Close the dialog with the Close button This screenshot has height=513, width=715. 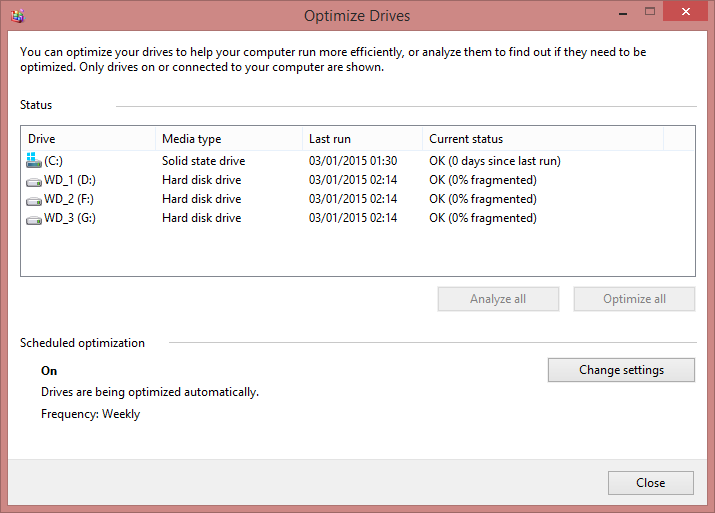click(x=650, y=483)
